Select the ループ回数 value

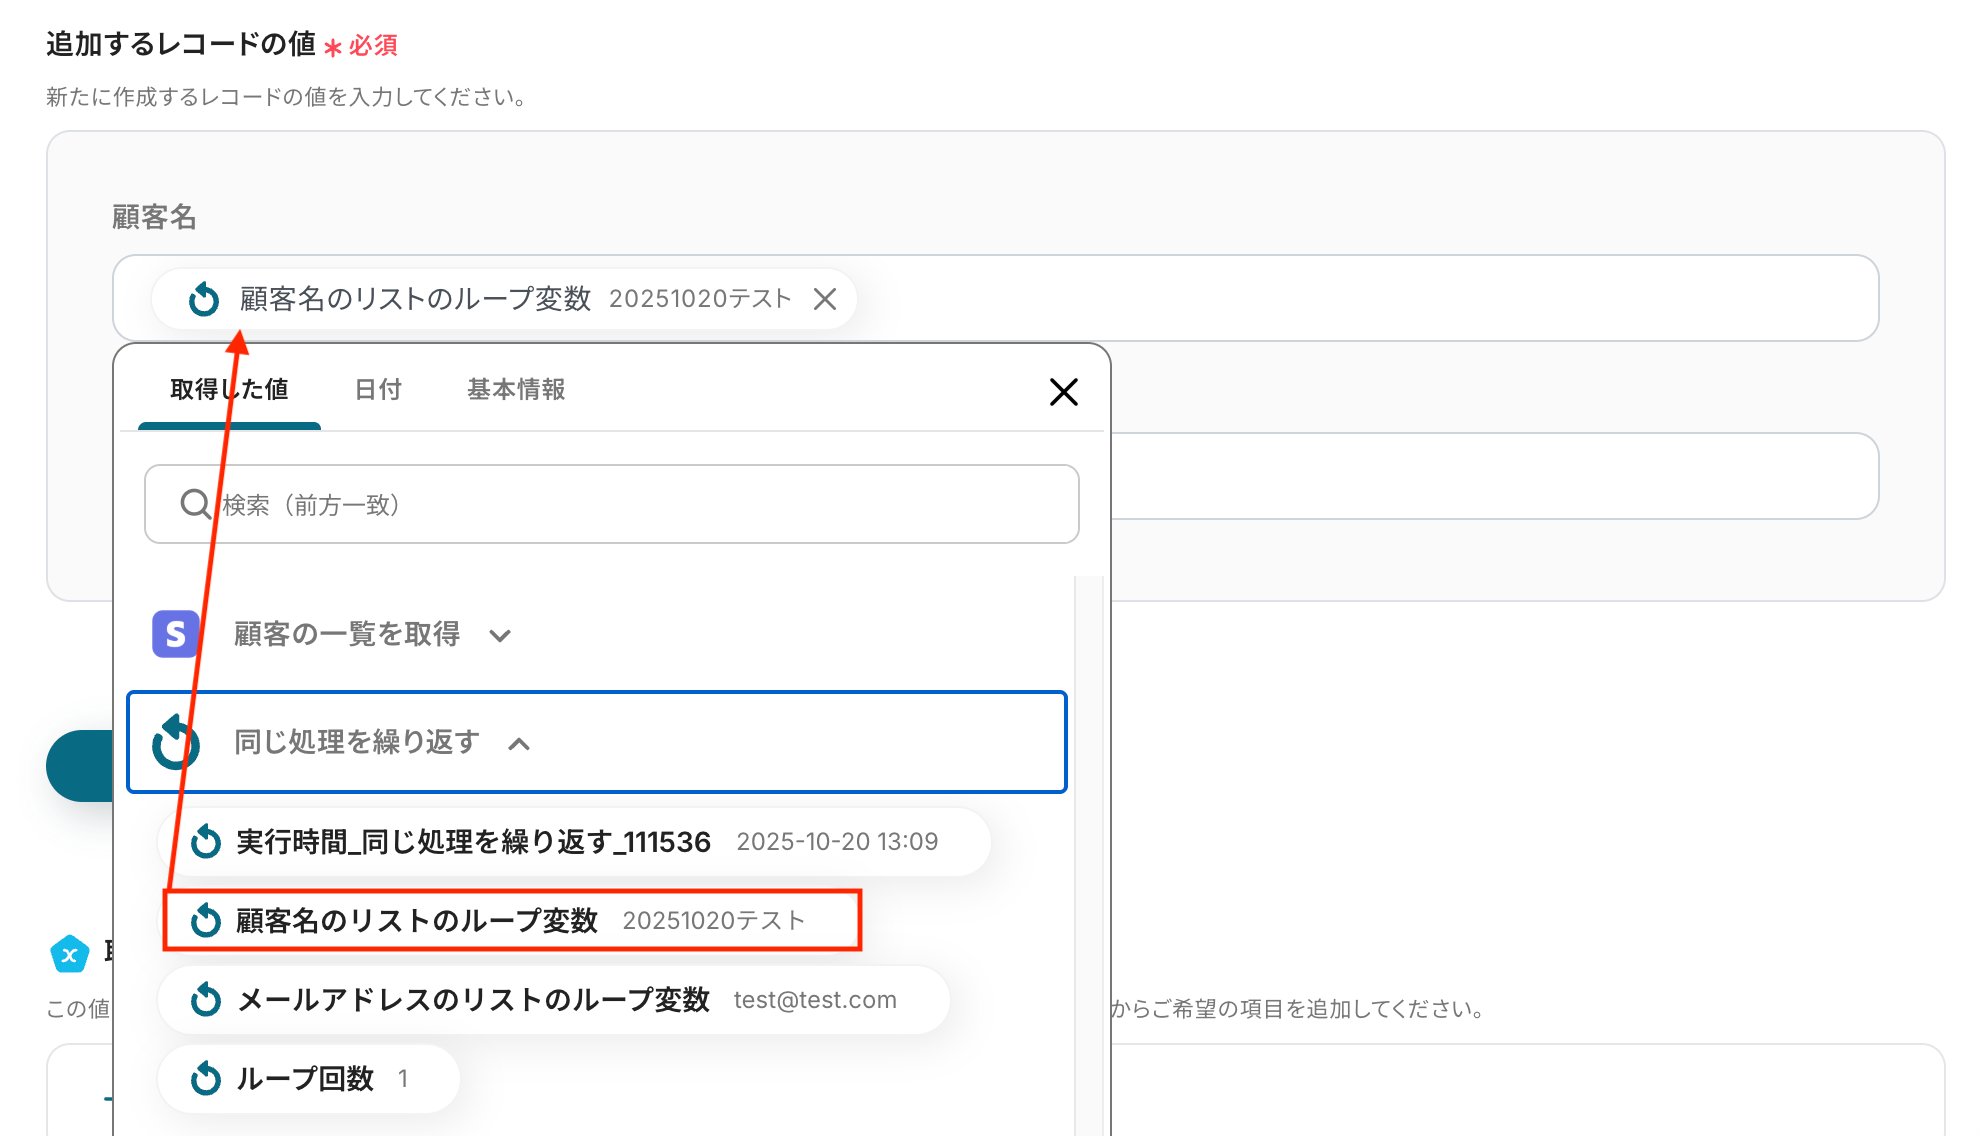click(x=306, y=1078)
